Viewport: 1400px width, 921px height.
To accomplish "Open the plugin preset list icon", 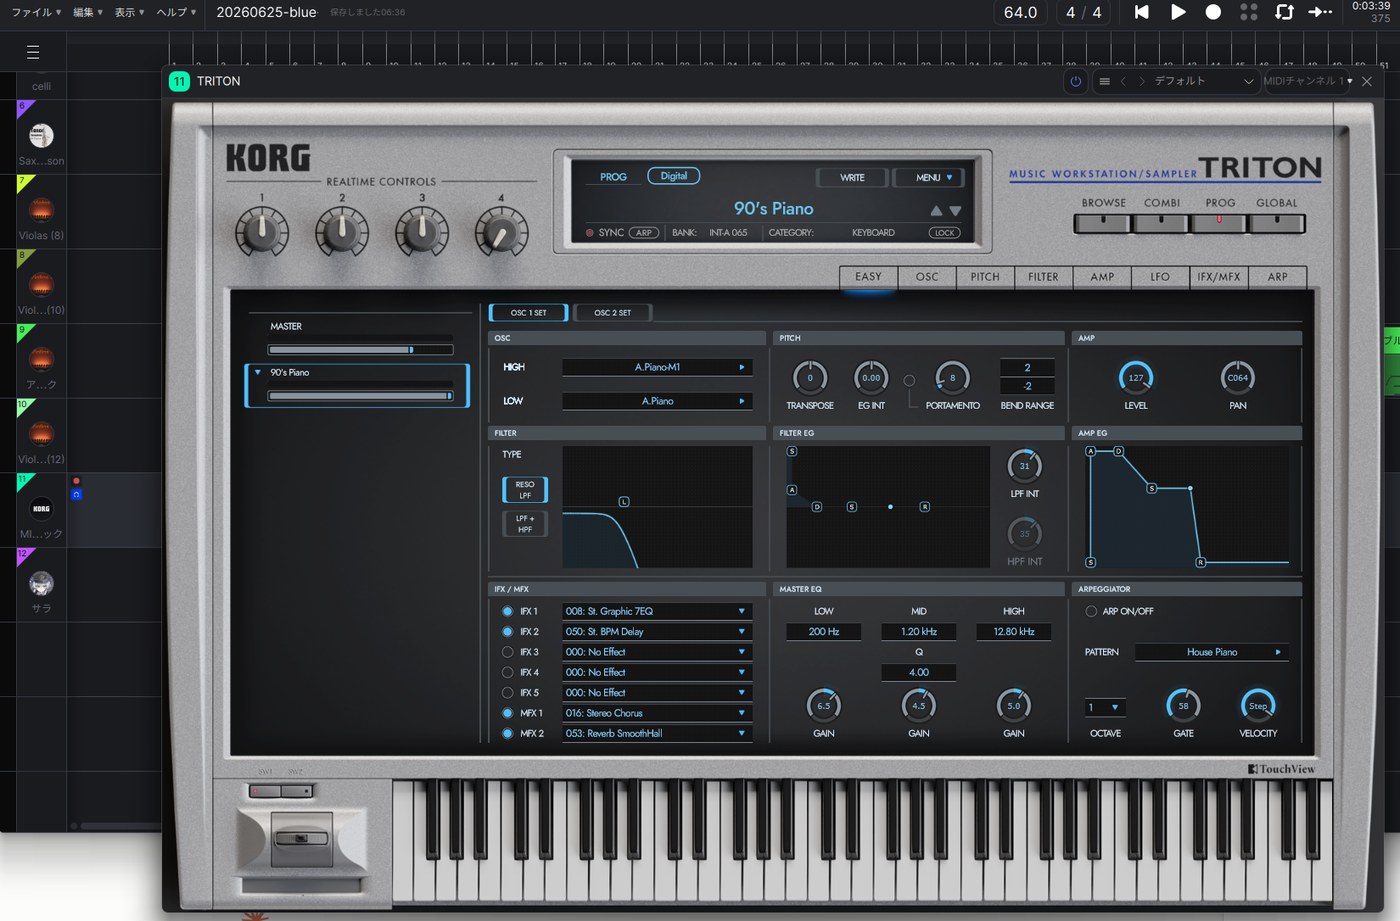I will [x=1104, y=81].
